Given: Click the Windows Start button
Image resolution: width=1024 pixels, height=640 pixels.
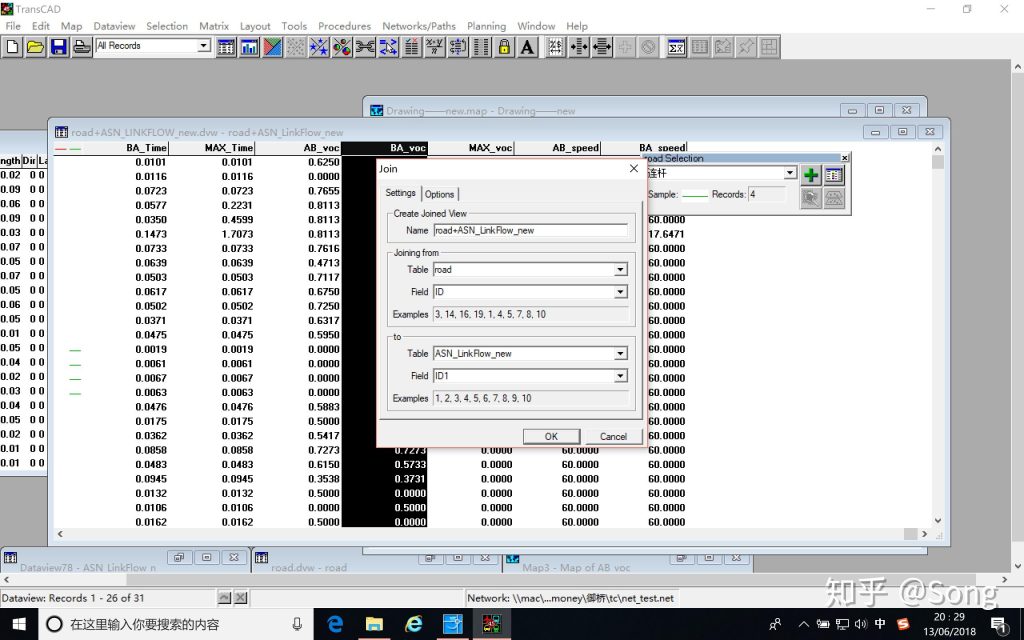Looking at the screenshot, I should point(19,624).
